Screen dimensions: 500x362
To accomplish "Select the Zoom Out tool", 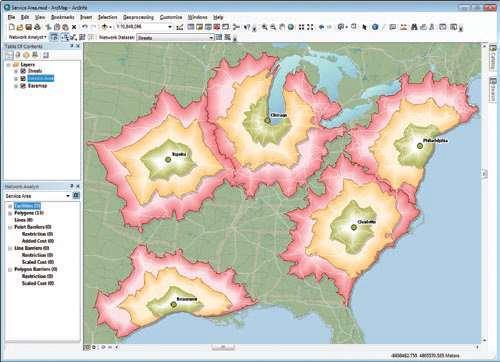I will pyautogui.click(x=273, y=27).
